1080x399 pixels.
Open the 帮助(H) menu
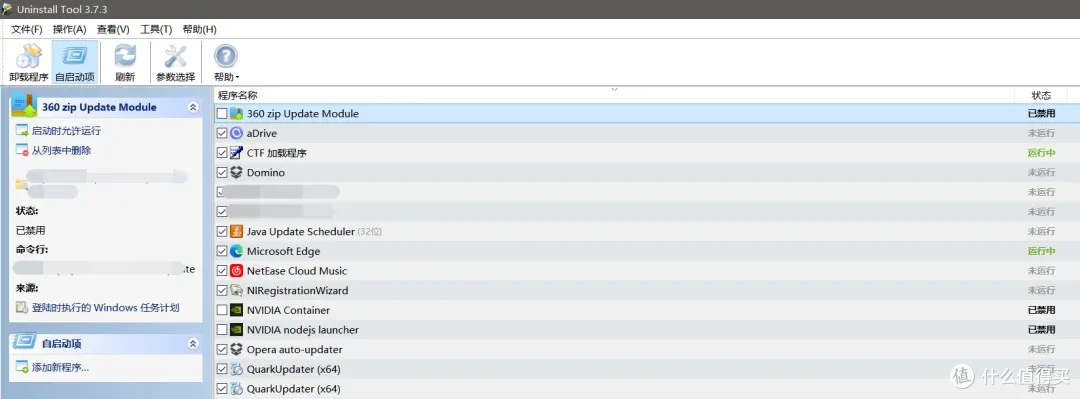point(200,29)
